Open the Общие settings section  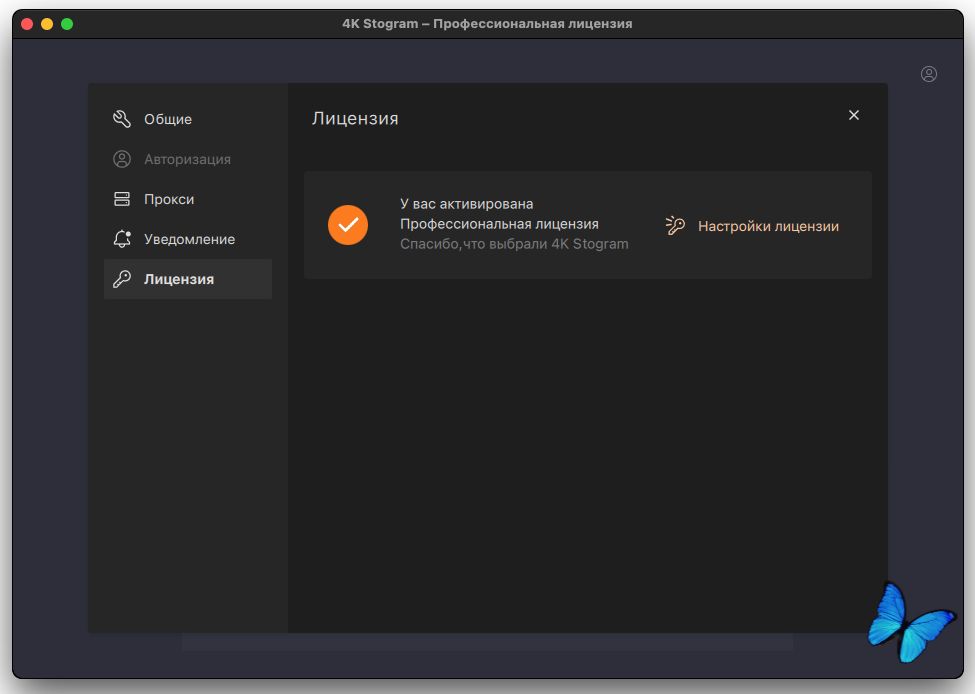pyautogui.click(x=188, y=119)
